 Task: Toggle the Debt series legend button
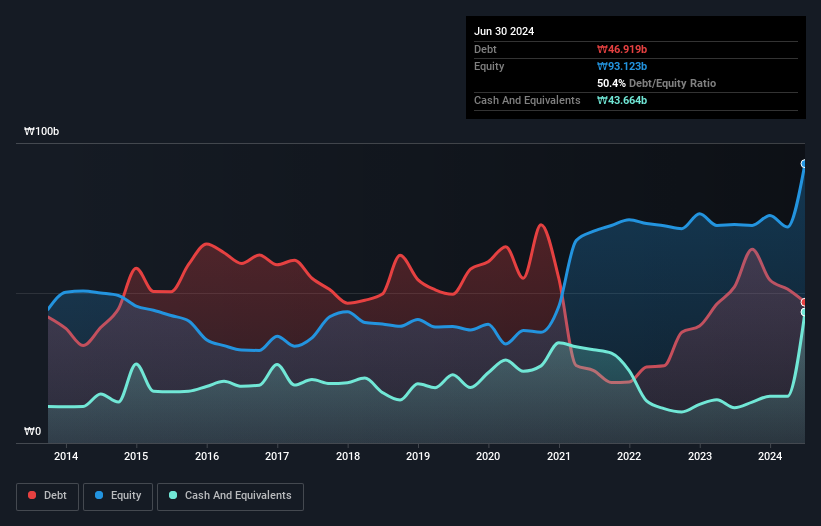coord(48,496)
